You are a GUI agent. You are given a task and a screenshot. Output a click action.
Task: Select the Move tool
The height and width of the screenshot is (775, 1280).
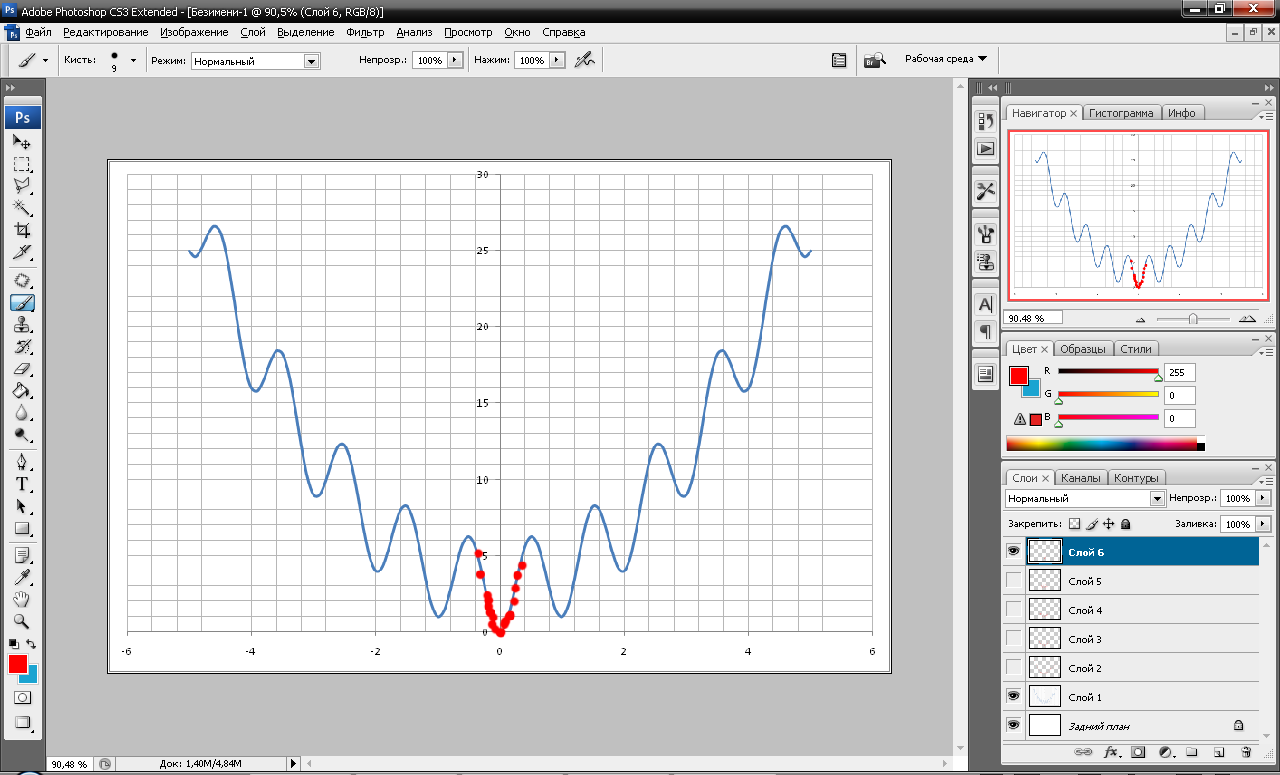(x=22, y=142)
